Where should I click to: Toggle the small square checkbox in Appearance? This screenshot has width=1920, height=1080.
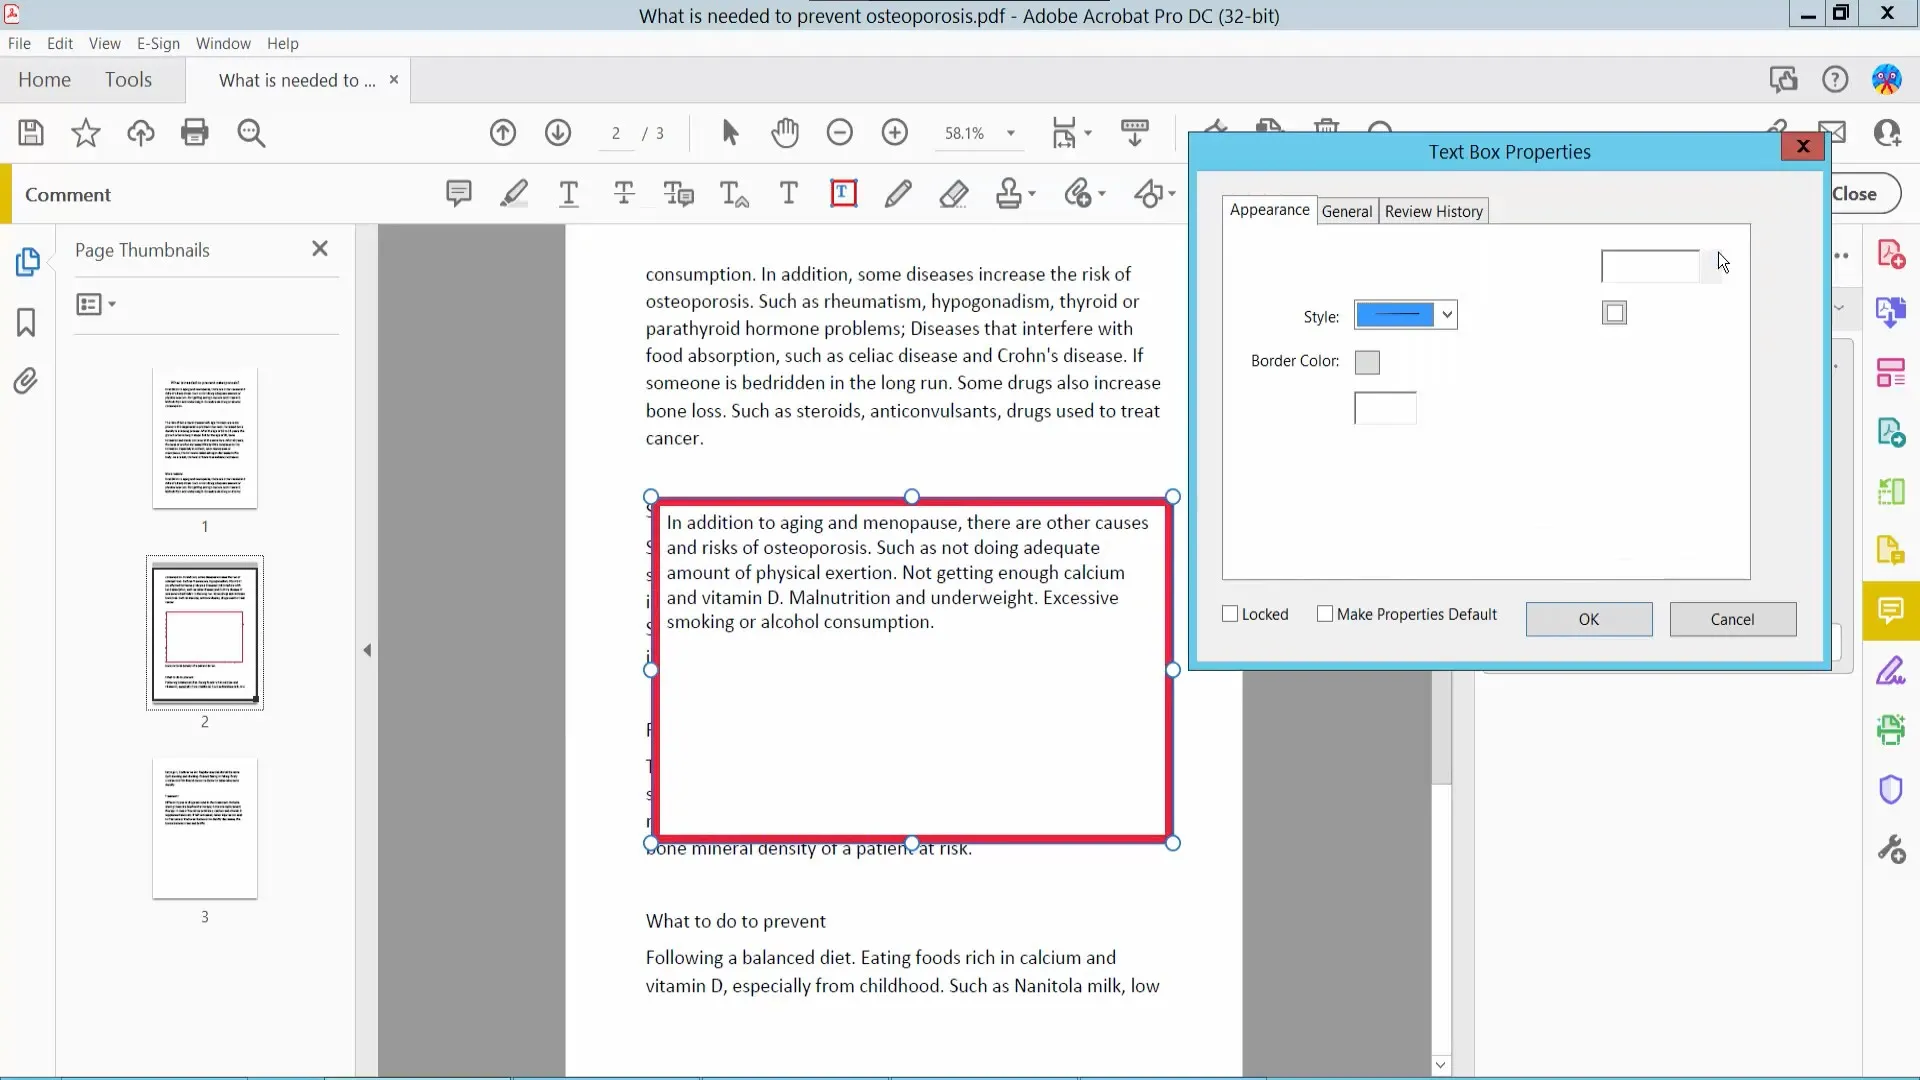[x=1614, y=313]
